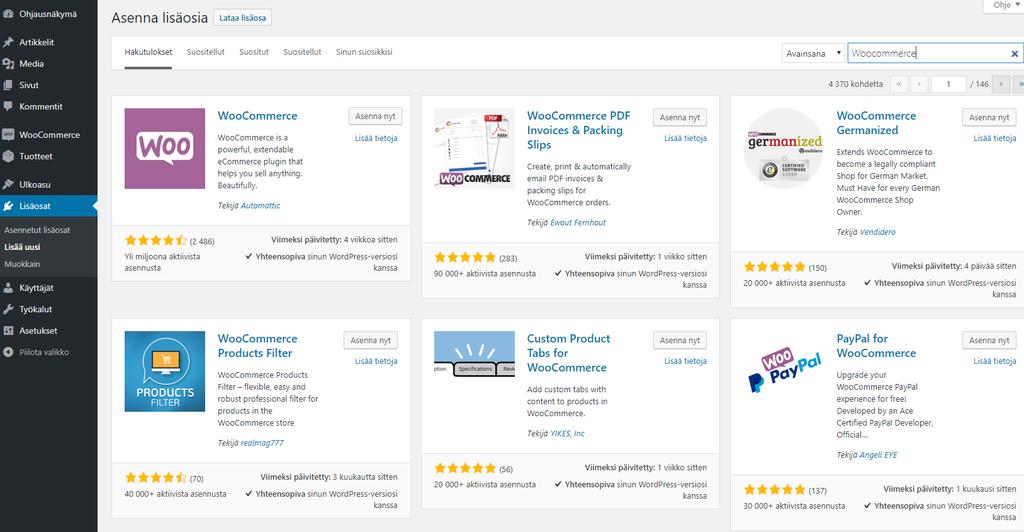
Task: Install Custom Product Tabs plugin
Action: 680,340
